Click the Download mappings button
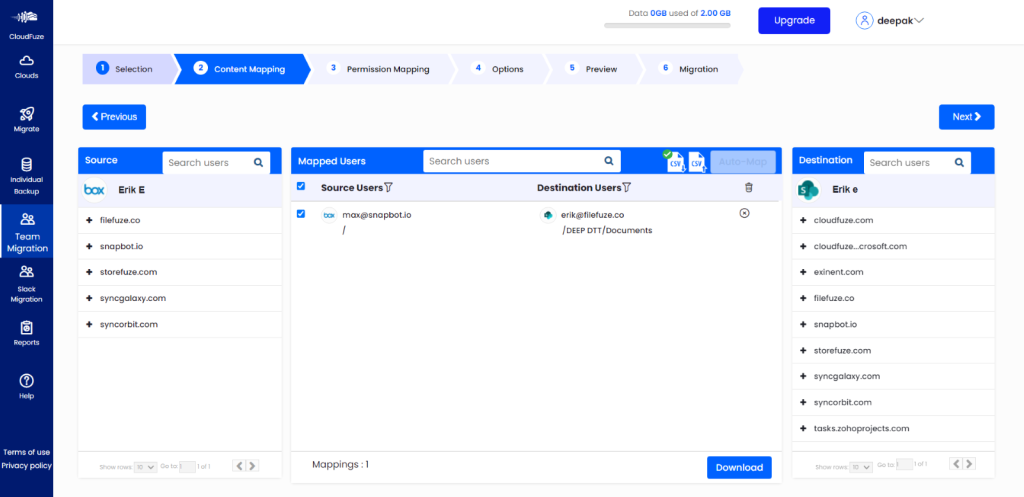 coord(739,468)
